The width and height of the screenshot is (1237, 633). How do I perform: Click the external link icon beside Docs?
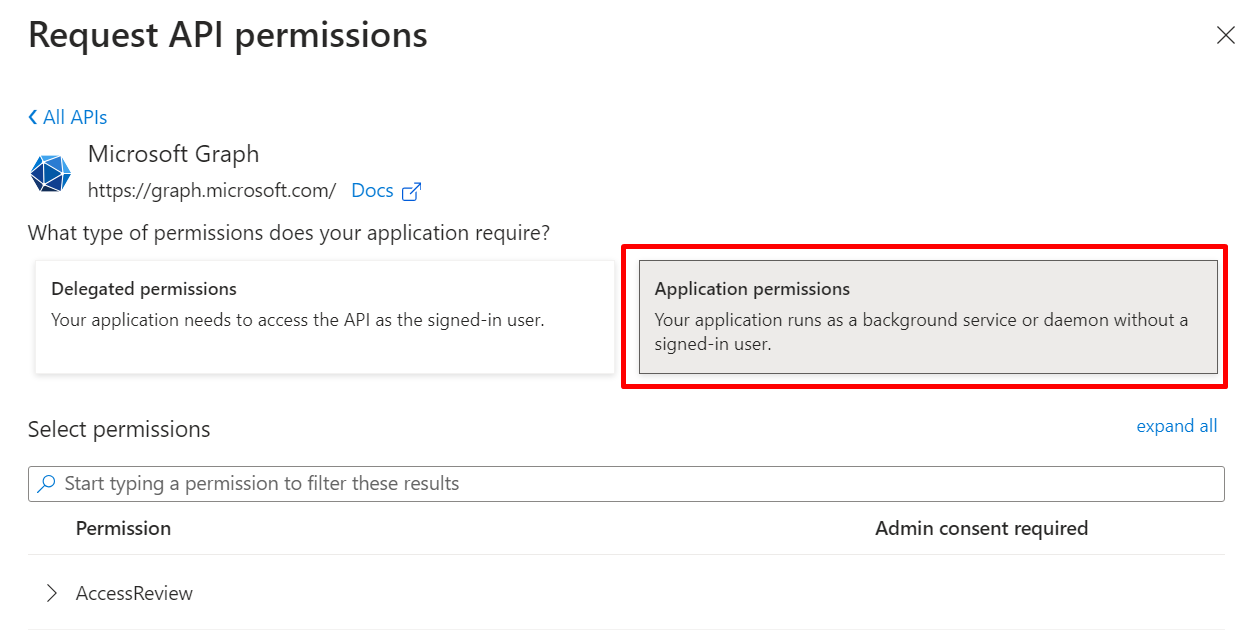411,191
